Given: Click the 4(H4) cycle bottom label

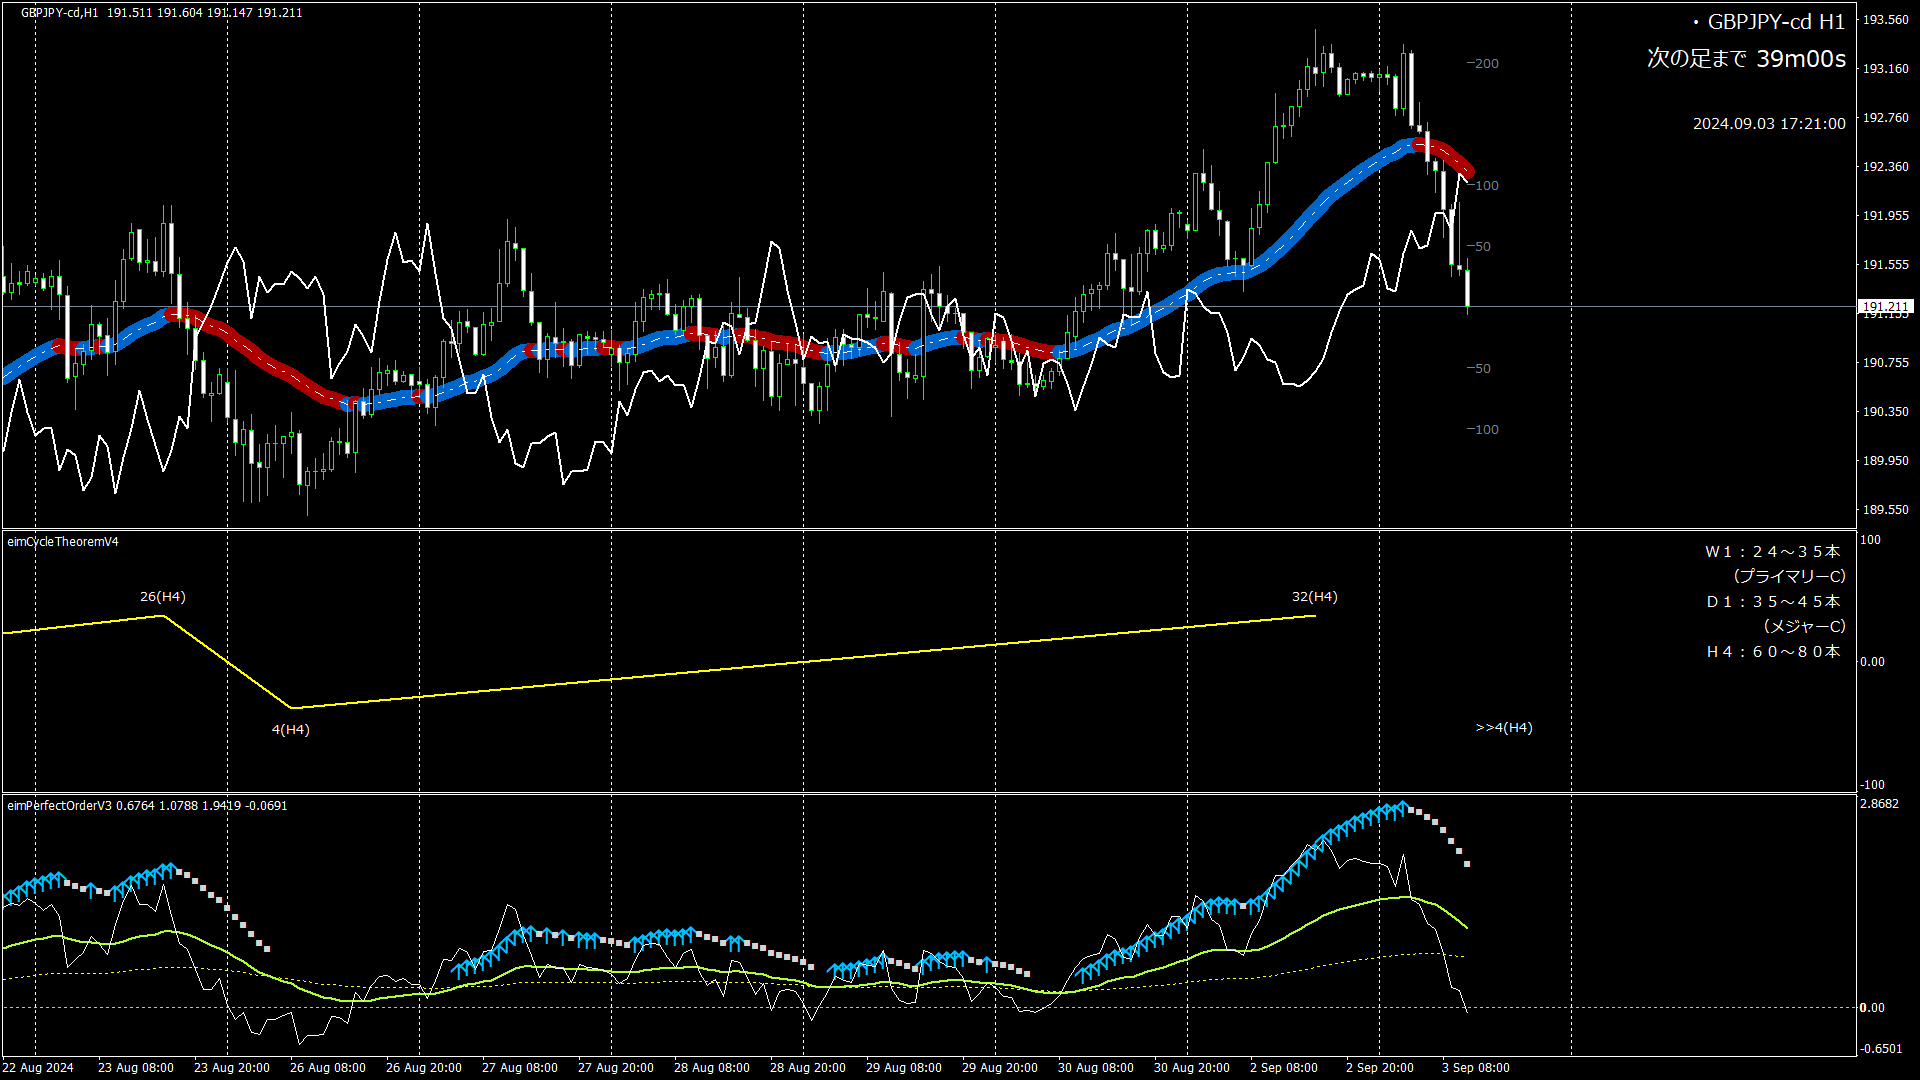Looking at the screenshot, I should (x=290, y=730).
